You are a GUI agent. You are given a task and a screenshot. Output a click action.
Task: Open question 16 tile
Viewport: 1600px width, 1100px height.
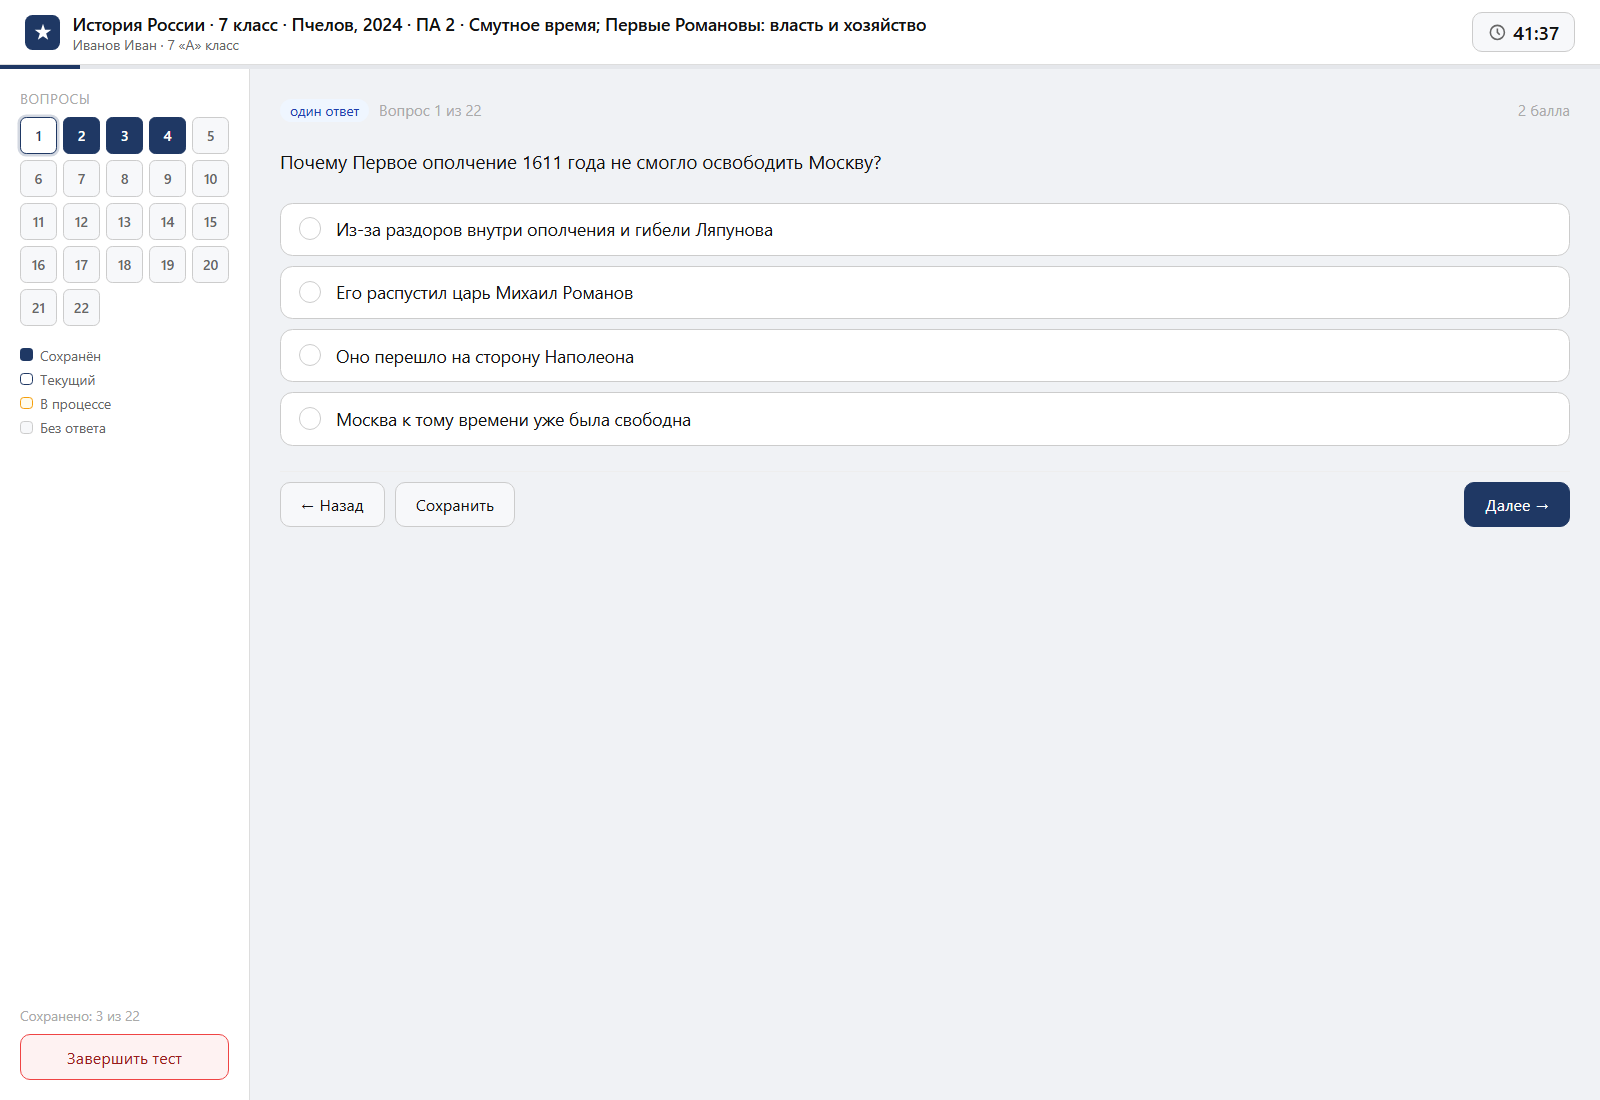coord(38,265)
